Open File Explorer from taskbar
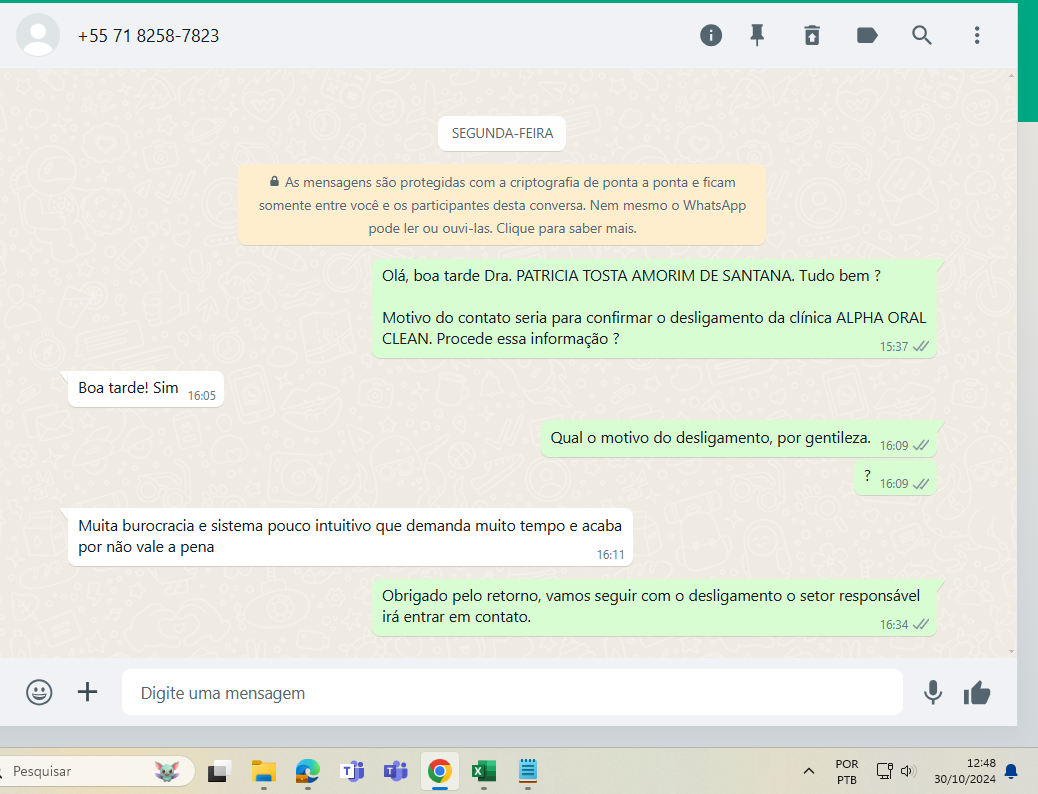 (263, 771)
